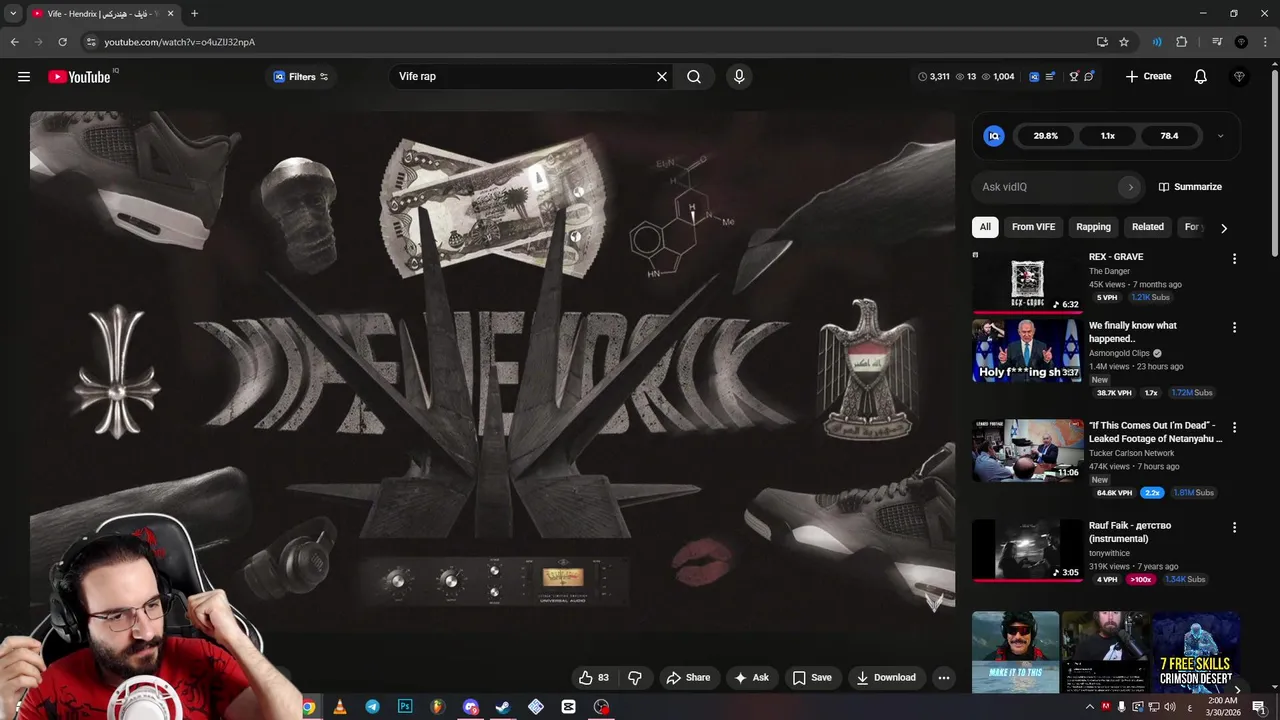Reload the page

pos(62,42)
